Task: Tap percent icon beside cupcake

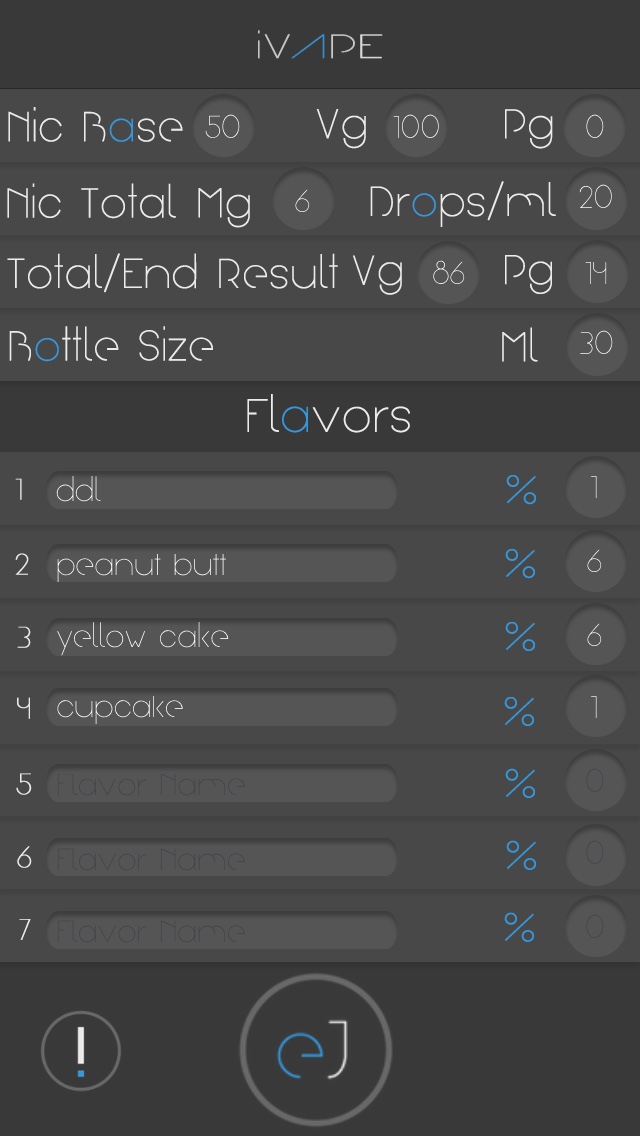Action: [x=520, y=710]
